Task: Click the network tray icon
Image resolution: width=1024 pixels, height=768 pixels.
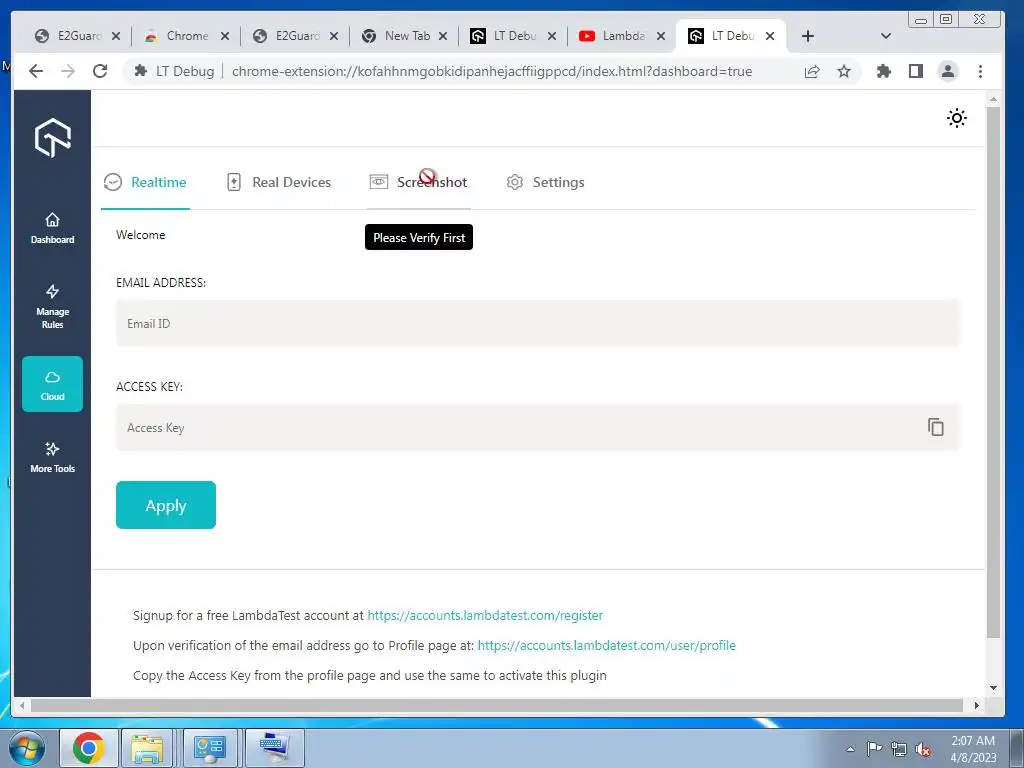Action: [899, 749]
